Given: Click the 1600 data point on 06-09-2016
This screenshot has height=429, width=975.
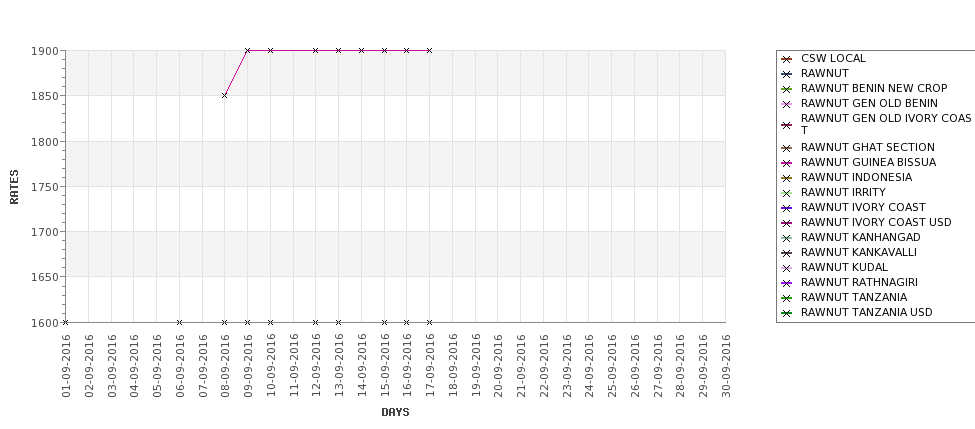Looking at the screenshot, I should [x=179, y=322].
